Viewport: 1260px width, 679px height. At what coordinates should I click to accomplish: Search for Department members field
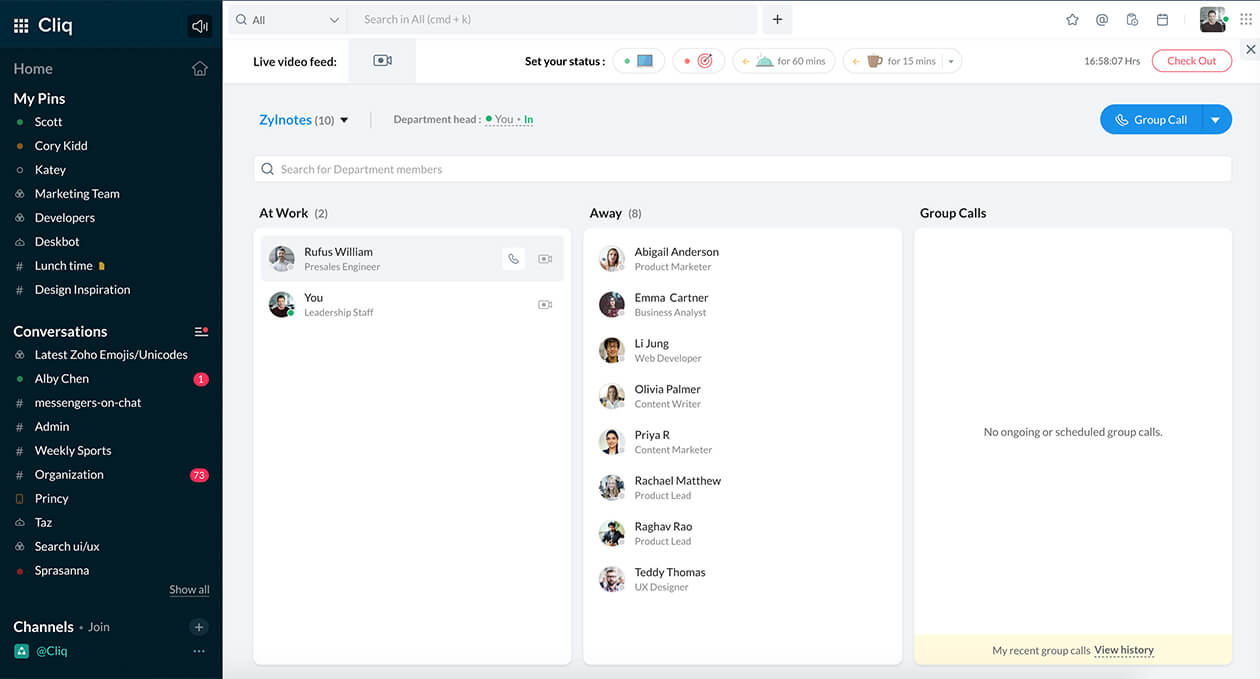point(742,169)
